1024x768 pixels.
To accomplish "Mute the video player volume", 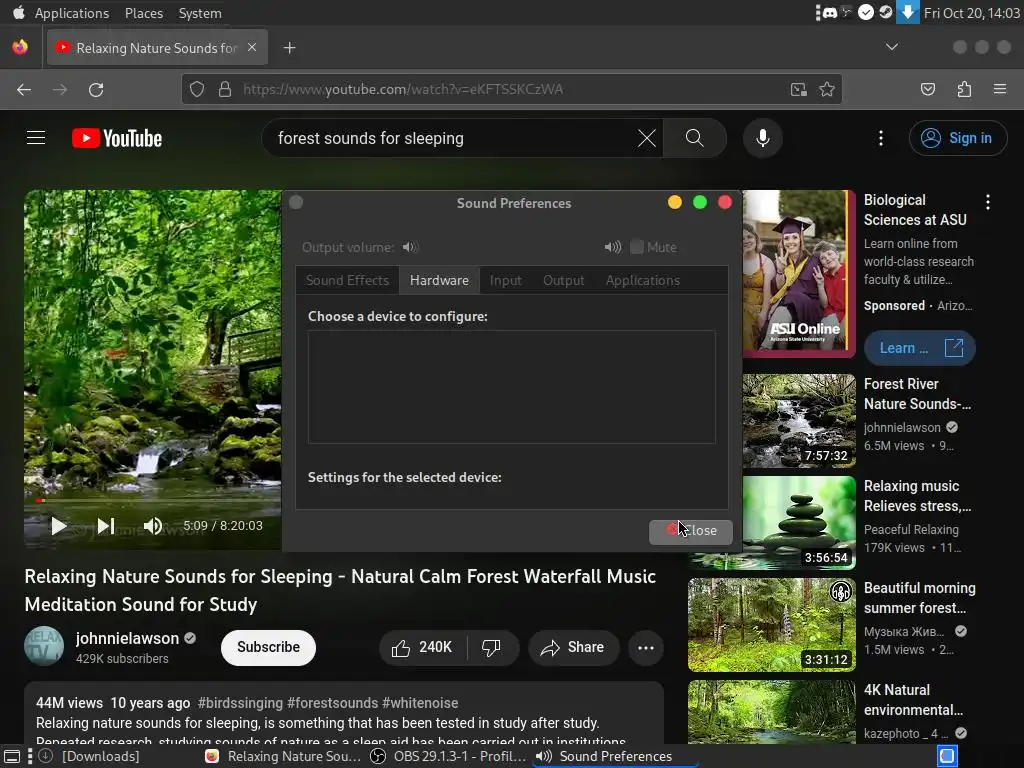I will (x=153, y=526).
